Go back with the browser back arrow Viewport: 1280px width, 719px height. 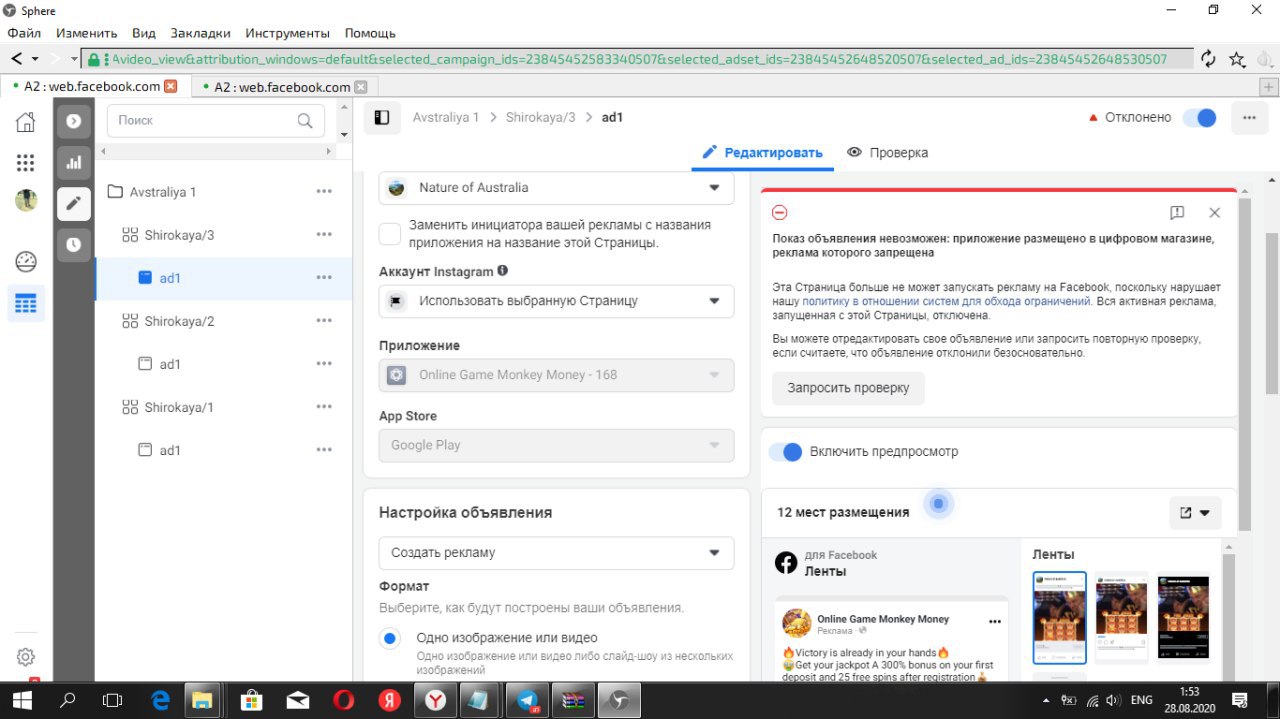click(x=18, y=59)
